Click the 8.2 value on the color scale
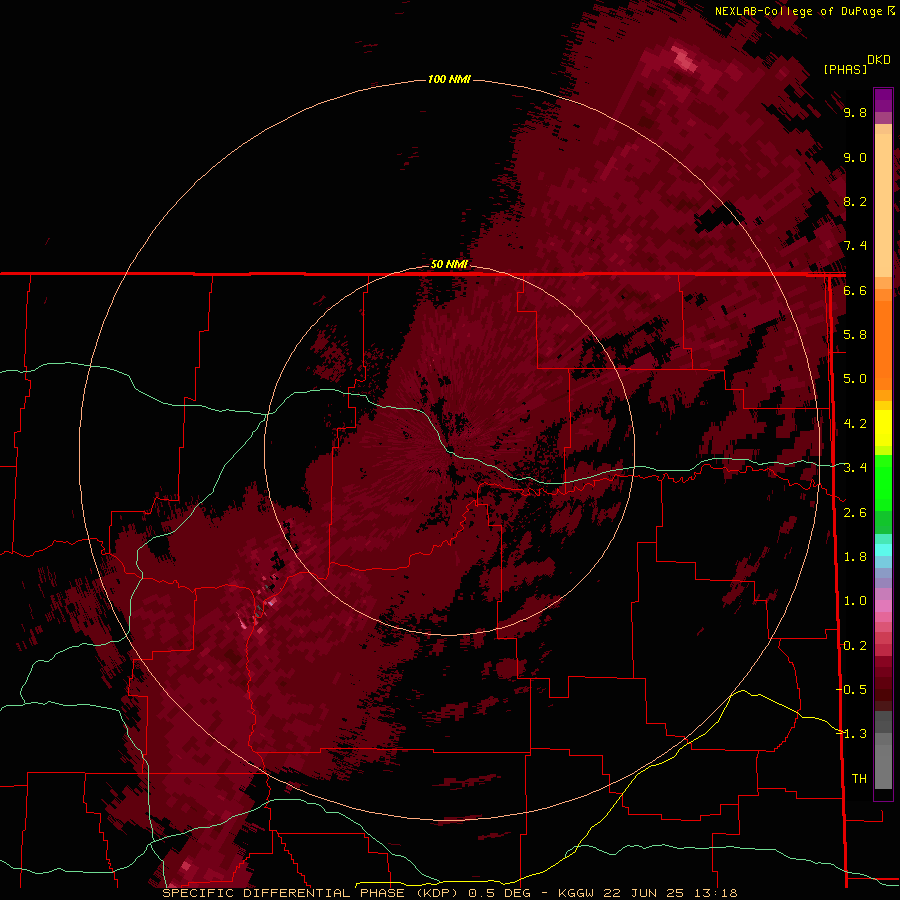 (855, 201)
